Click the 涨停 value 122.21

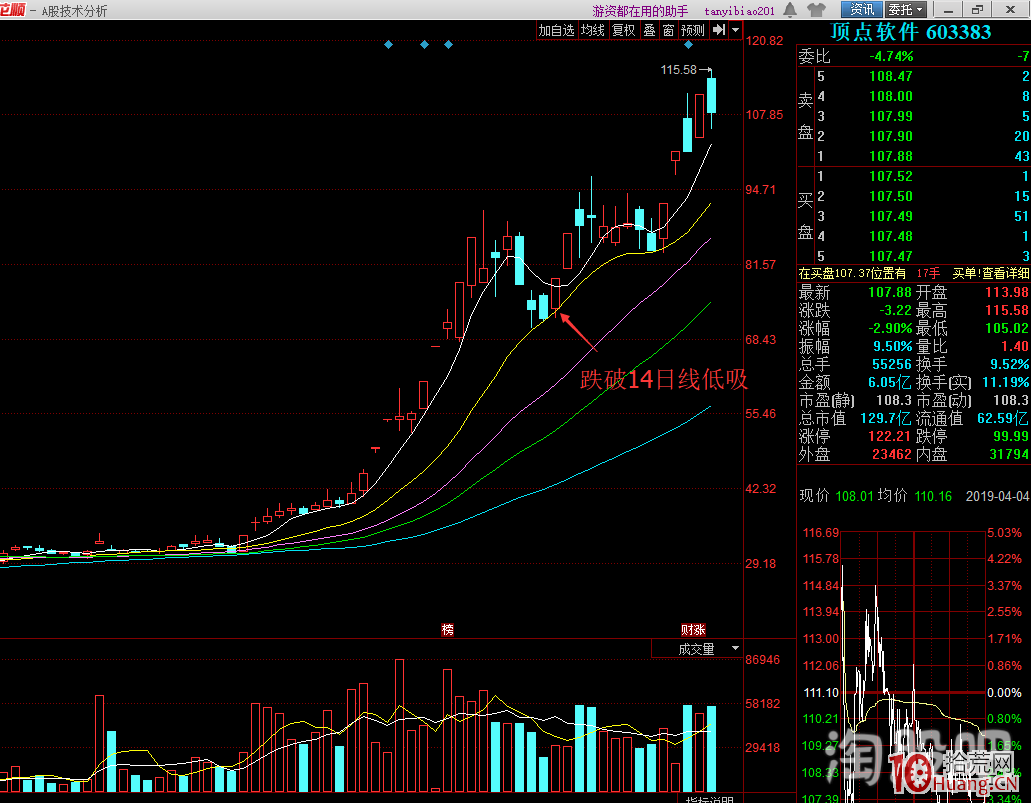click(x=890, y=436)
